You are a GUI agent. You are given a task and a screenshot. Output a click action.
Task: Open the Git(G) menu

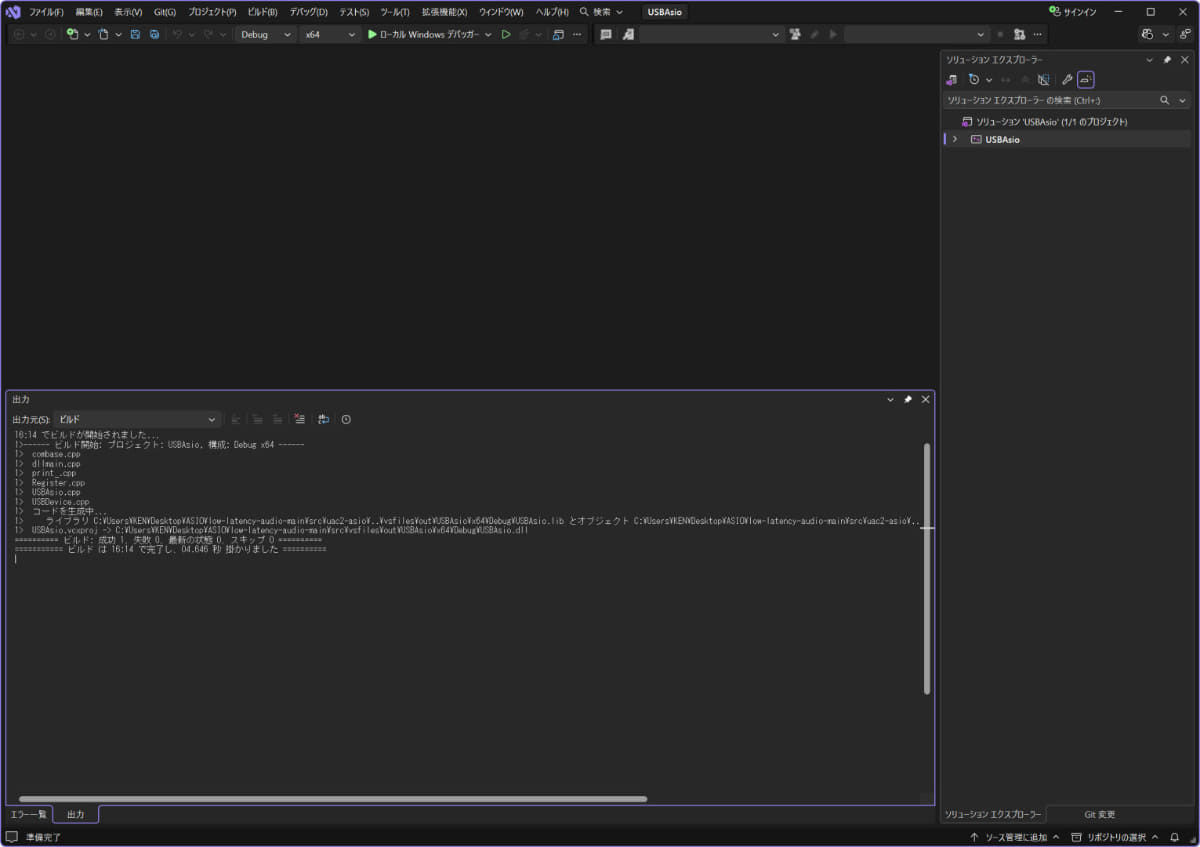[x=165, y=12]
